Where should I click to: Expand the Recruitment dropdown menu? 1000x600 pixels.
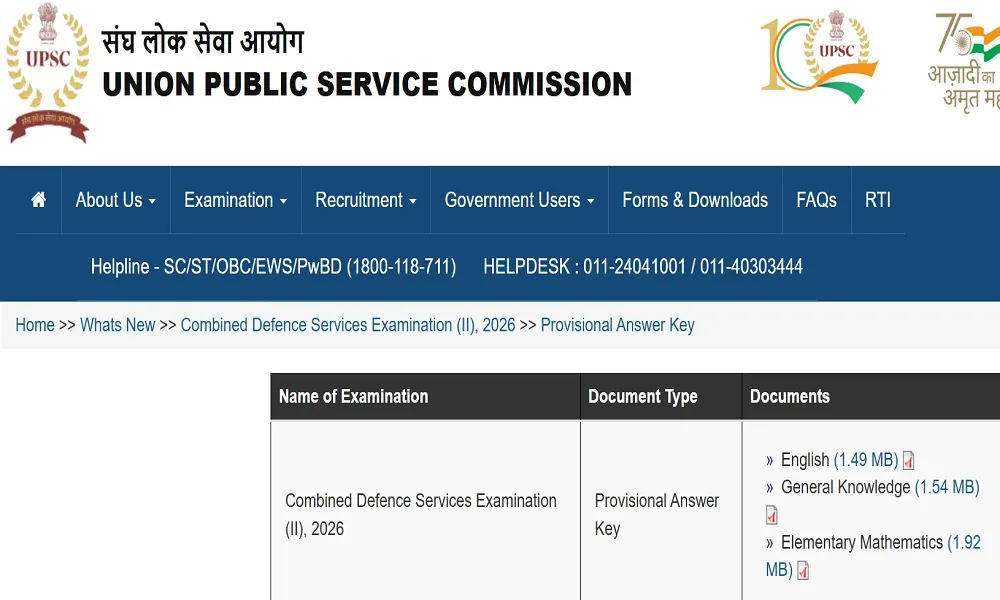point(365,200)
